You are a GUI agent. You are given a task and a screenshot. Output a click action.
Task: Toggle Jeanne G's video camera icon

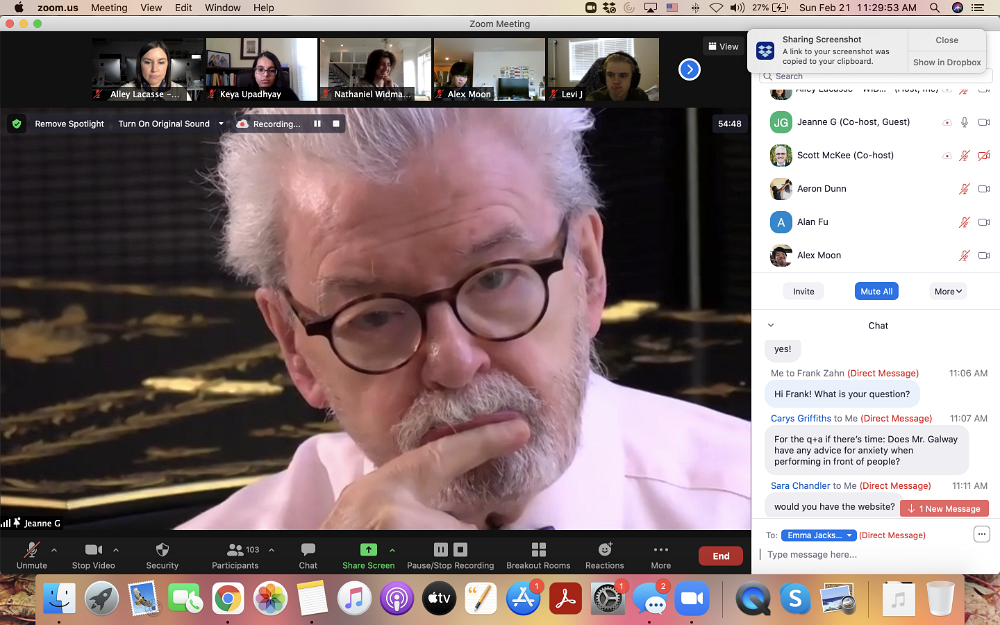point(984,122)
